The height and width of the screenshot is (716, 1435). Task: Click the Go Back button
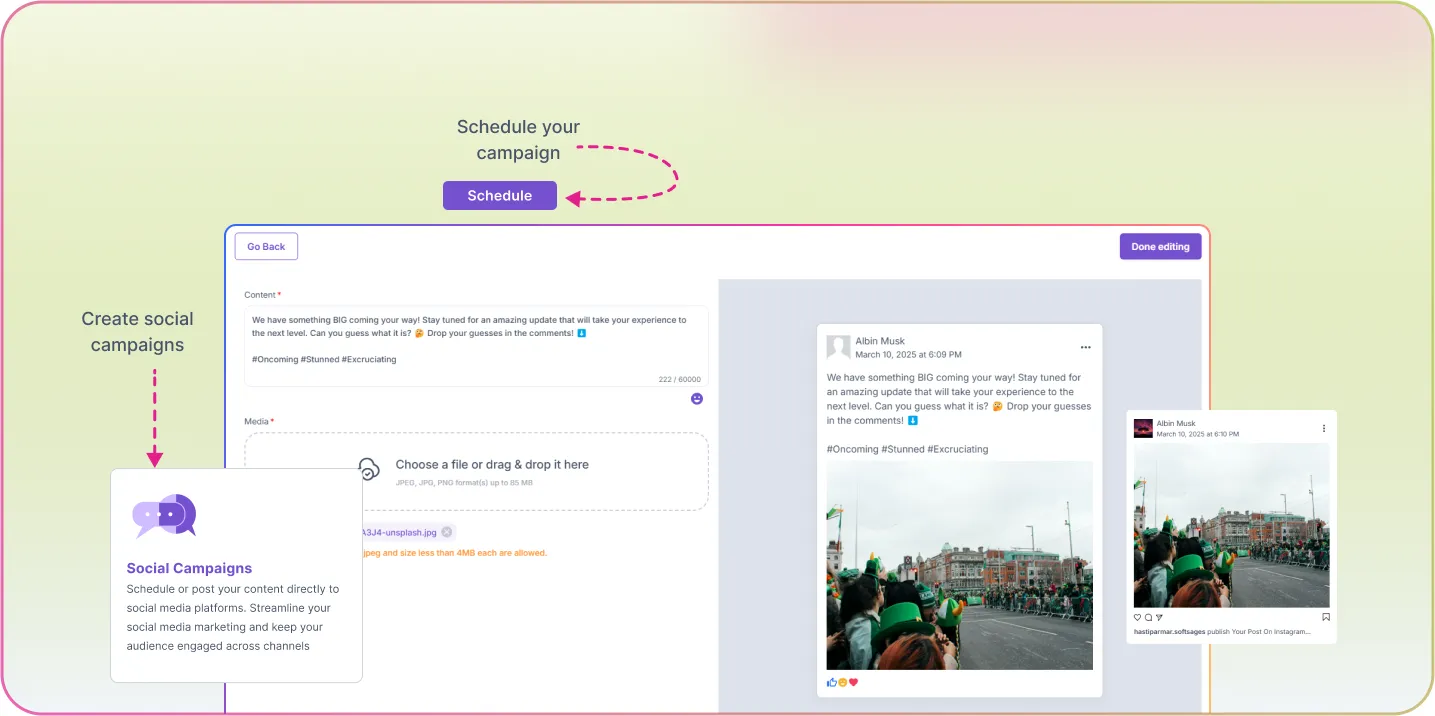click(x=265, y=246)
